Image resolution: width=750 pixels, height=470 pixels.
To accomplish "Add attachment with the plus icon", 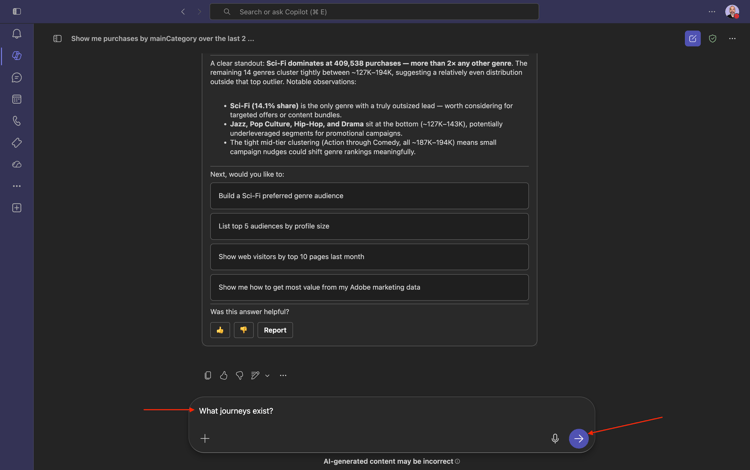I will (x=205, y=438).
